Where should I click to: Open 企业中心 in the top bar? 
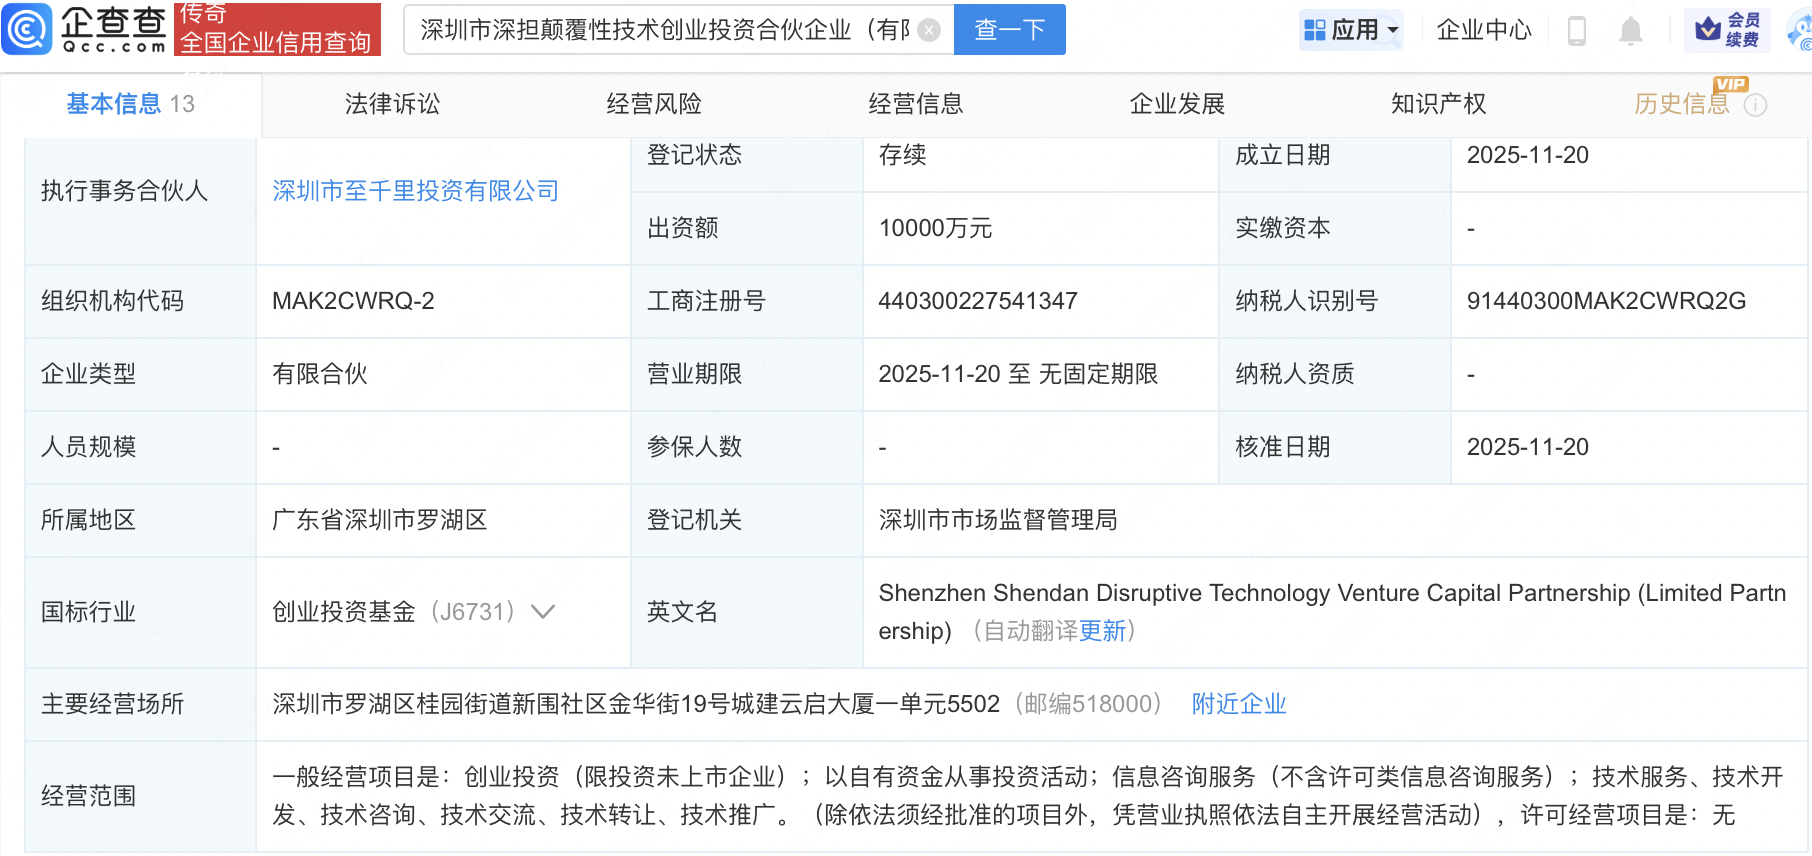pos(1484,30)
